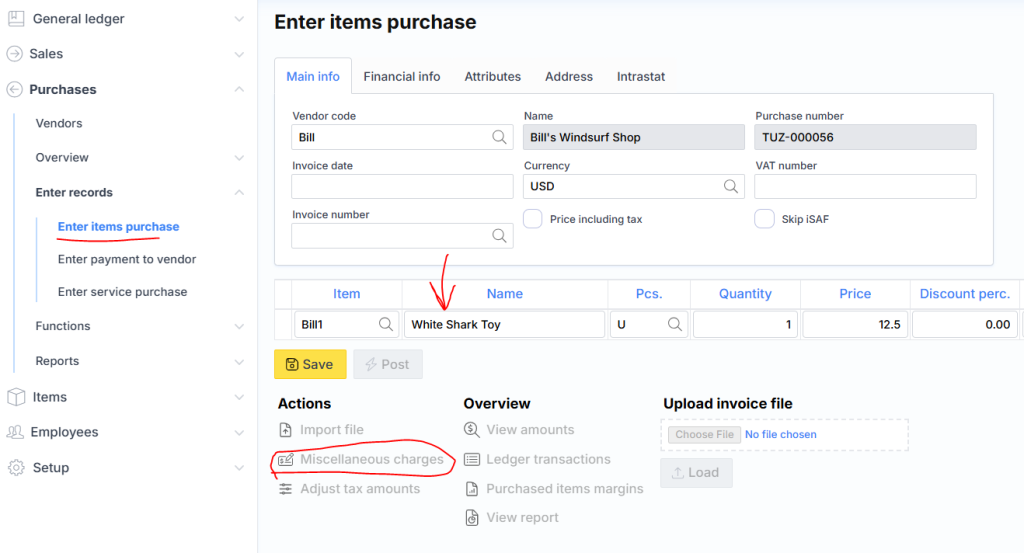The image size is (1024, 553).
Task: Click the Invoice number search icon
Action: tap(498, 236)
